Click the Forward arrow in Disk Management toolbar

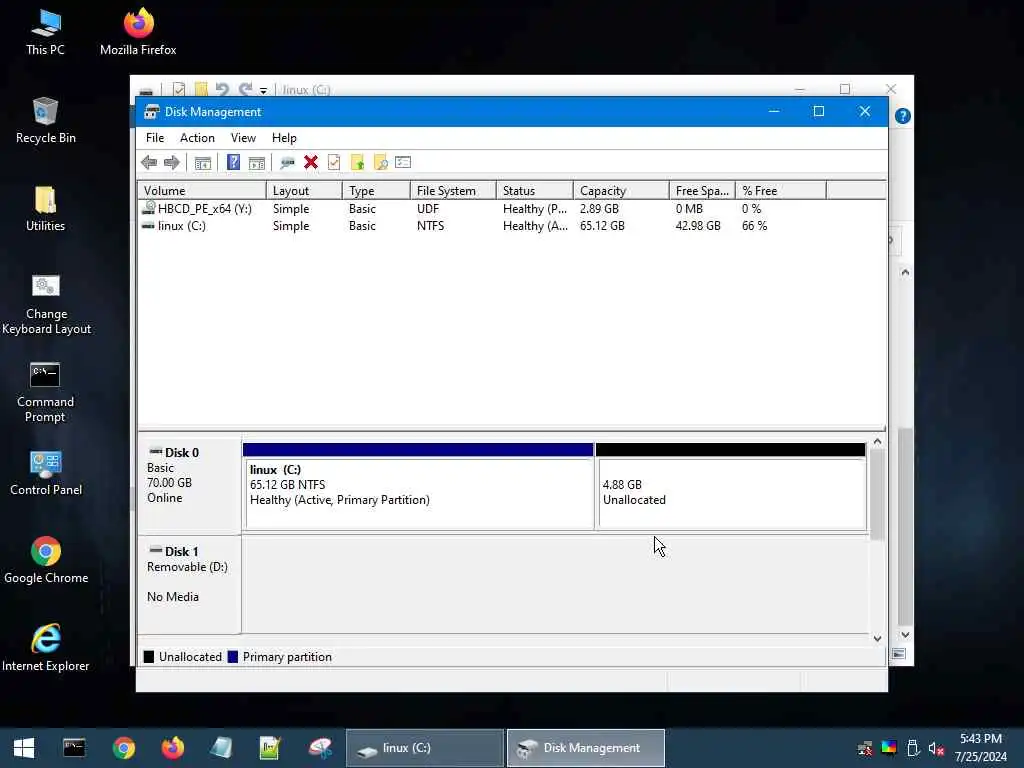(172, 163)
